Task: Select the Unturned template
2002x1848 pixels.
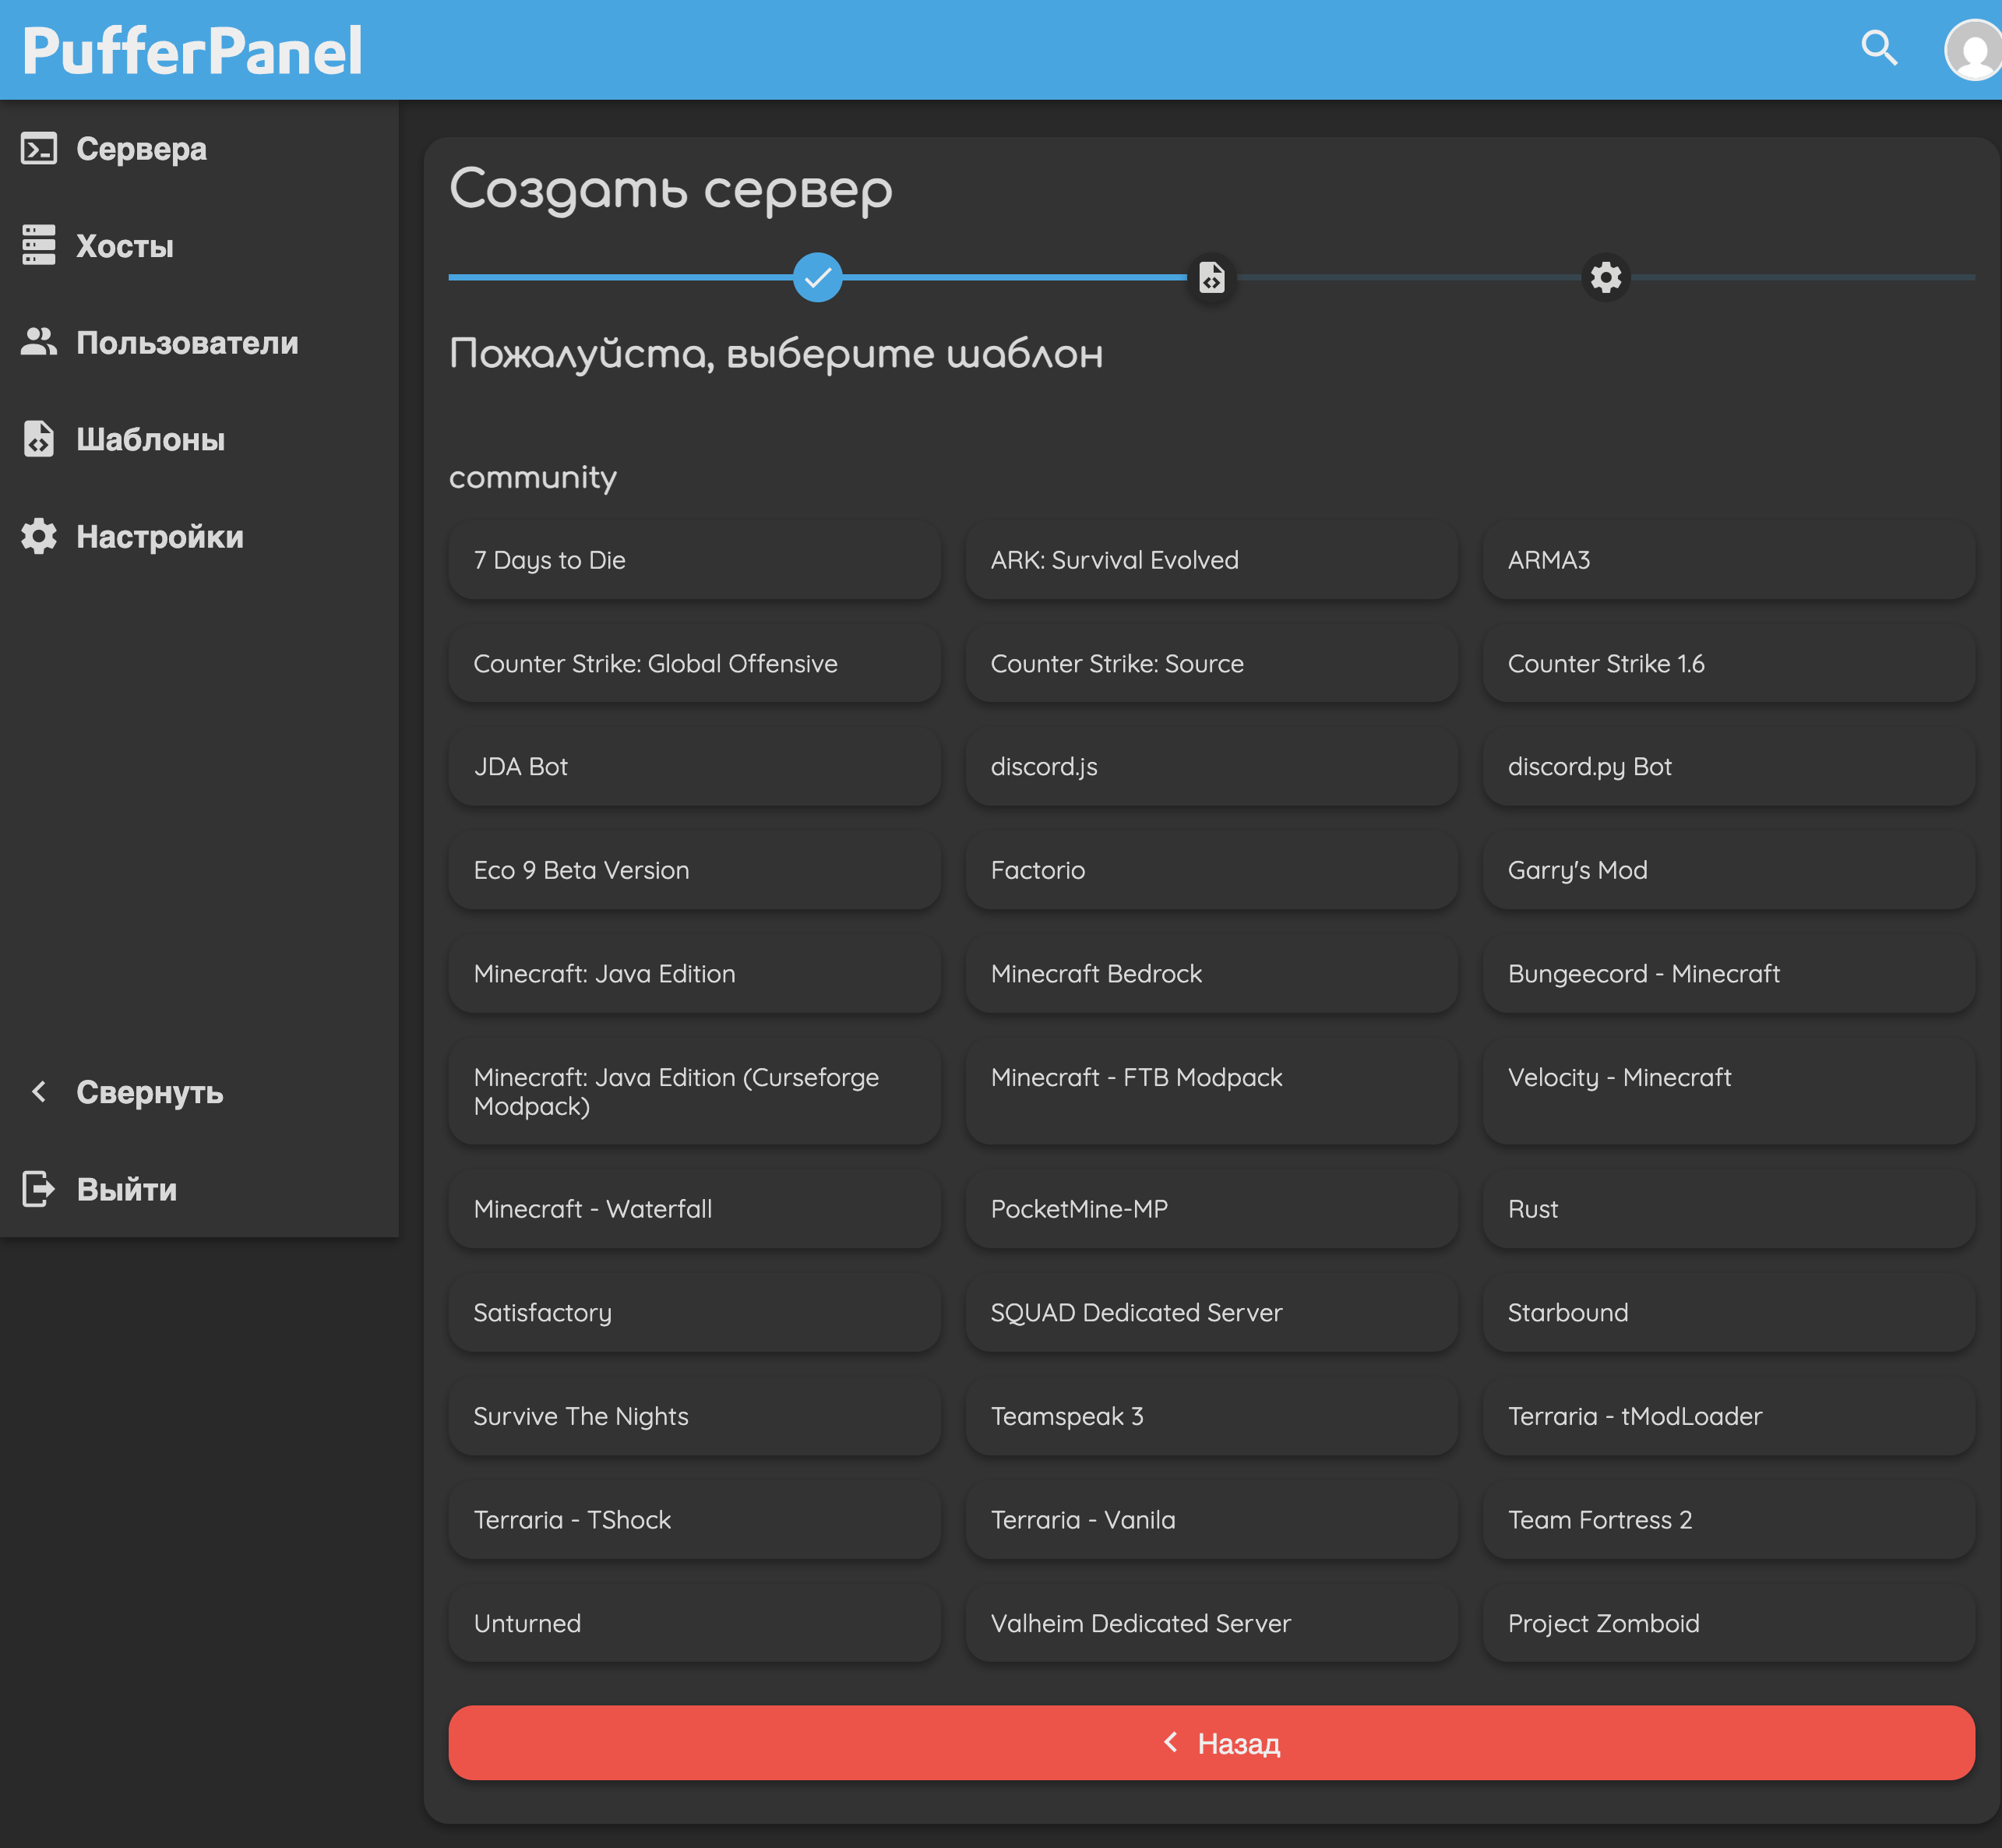Action: click(x=694, y=1623)
